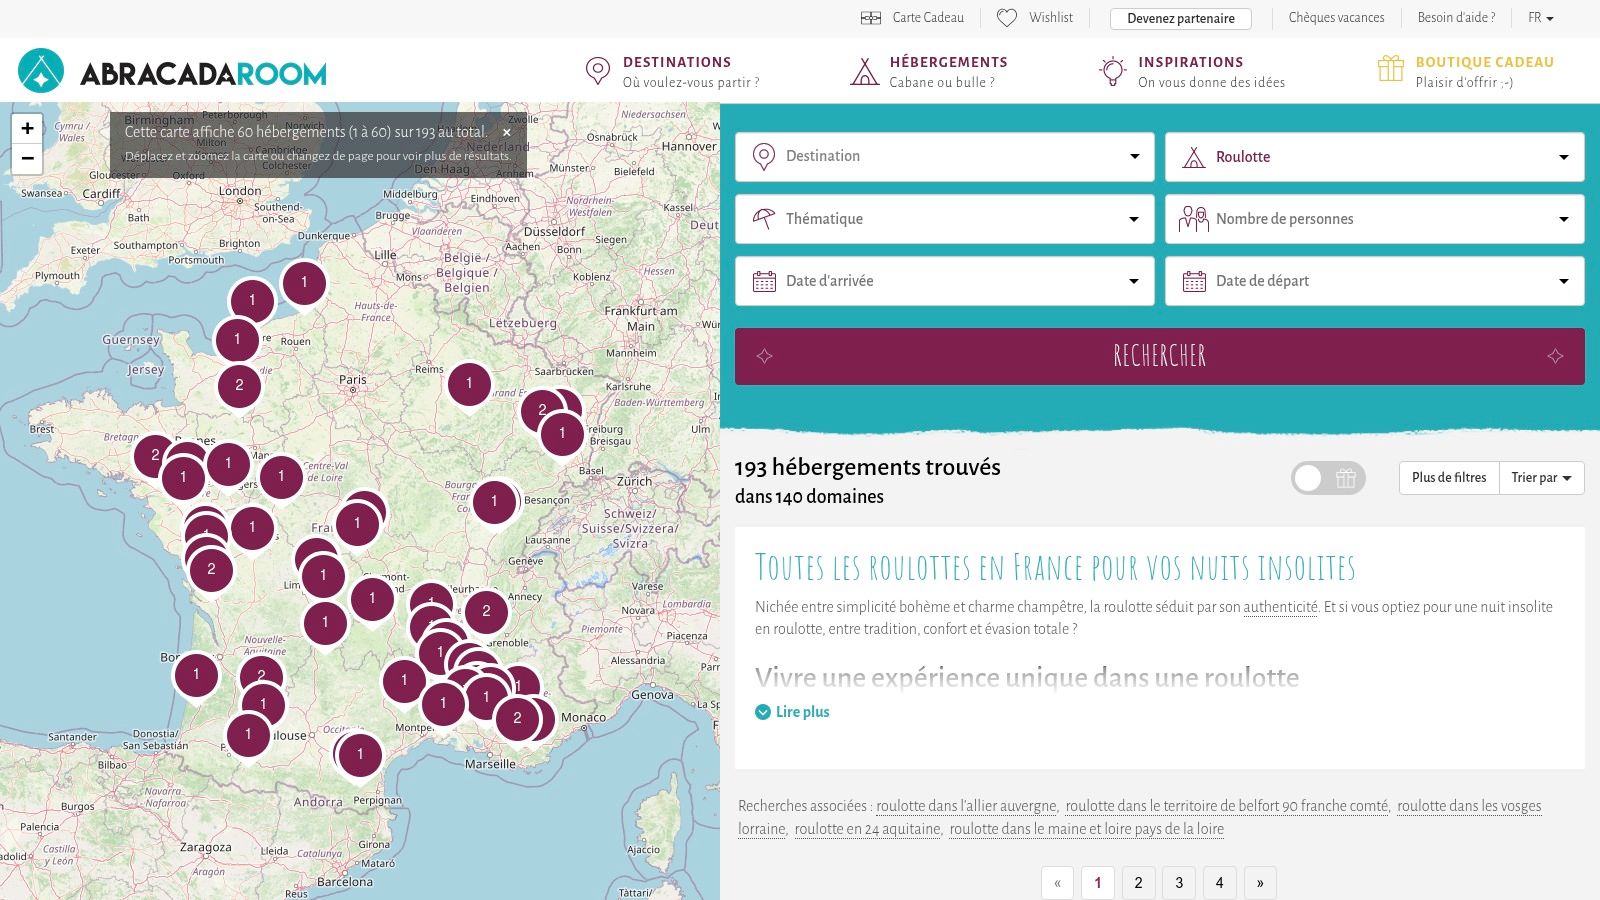The image size is (1600, 900).
Task: Click the Inspirations lightbulb icon
Action: tap(1113, 71)
